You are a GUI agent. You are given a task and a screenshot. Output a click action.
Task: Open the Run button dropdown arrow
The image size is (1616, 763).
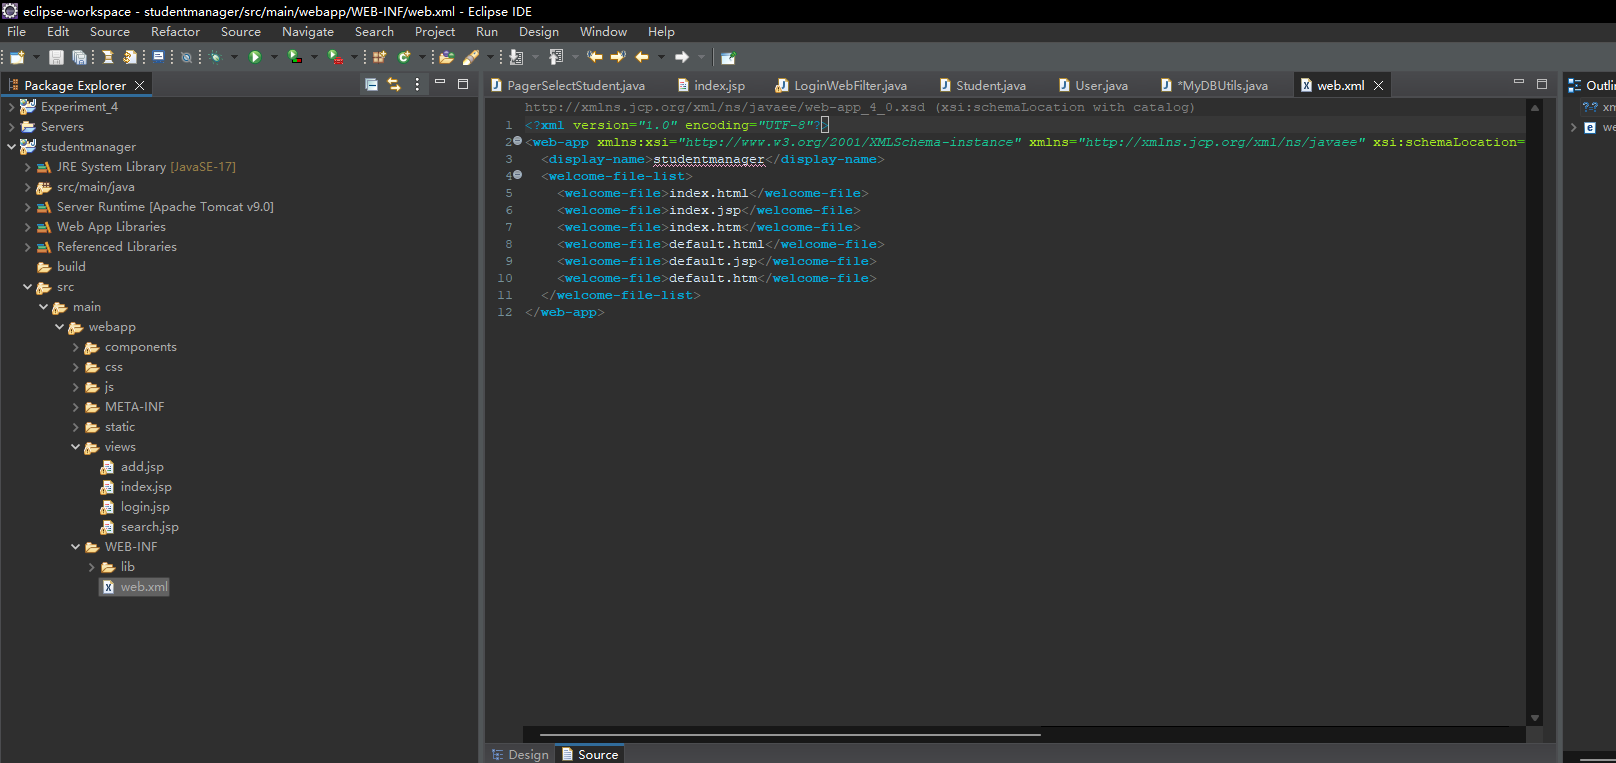click(274, 57)
